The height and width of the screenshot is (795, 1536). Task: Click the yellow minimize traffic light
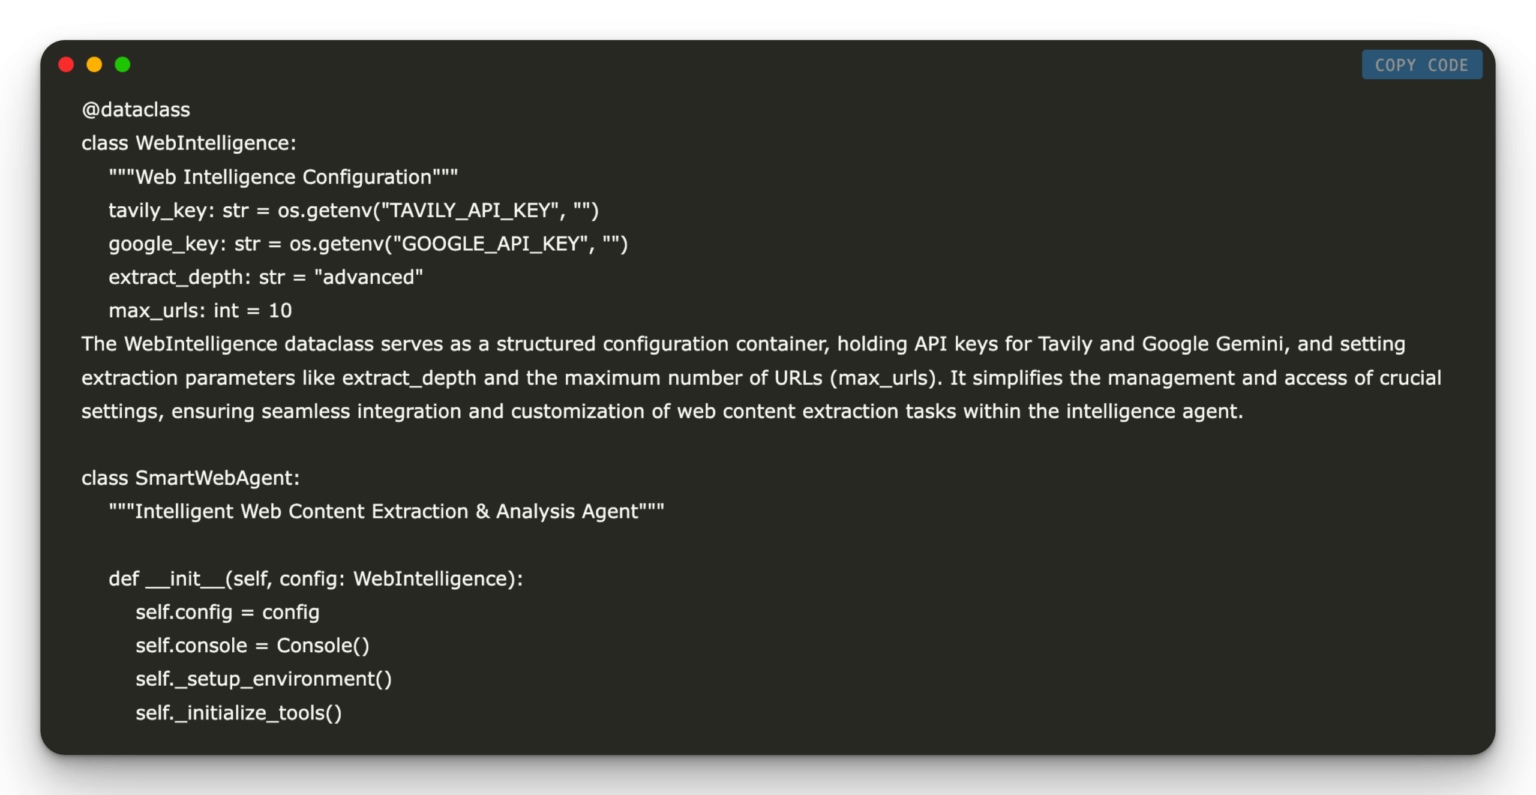[93, 64]
